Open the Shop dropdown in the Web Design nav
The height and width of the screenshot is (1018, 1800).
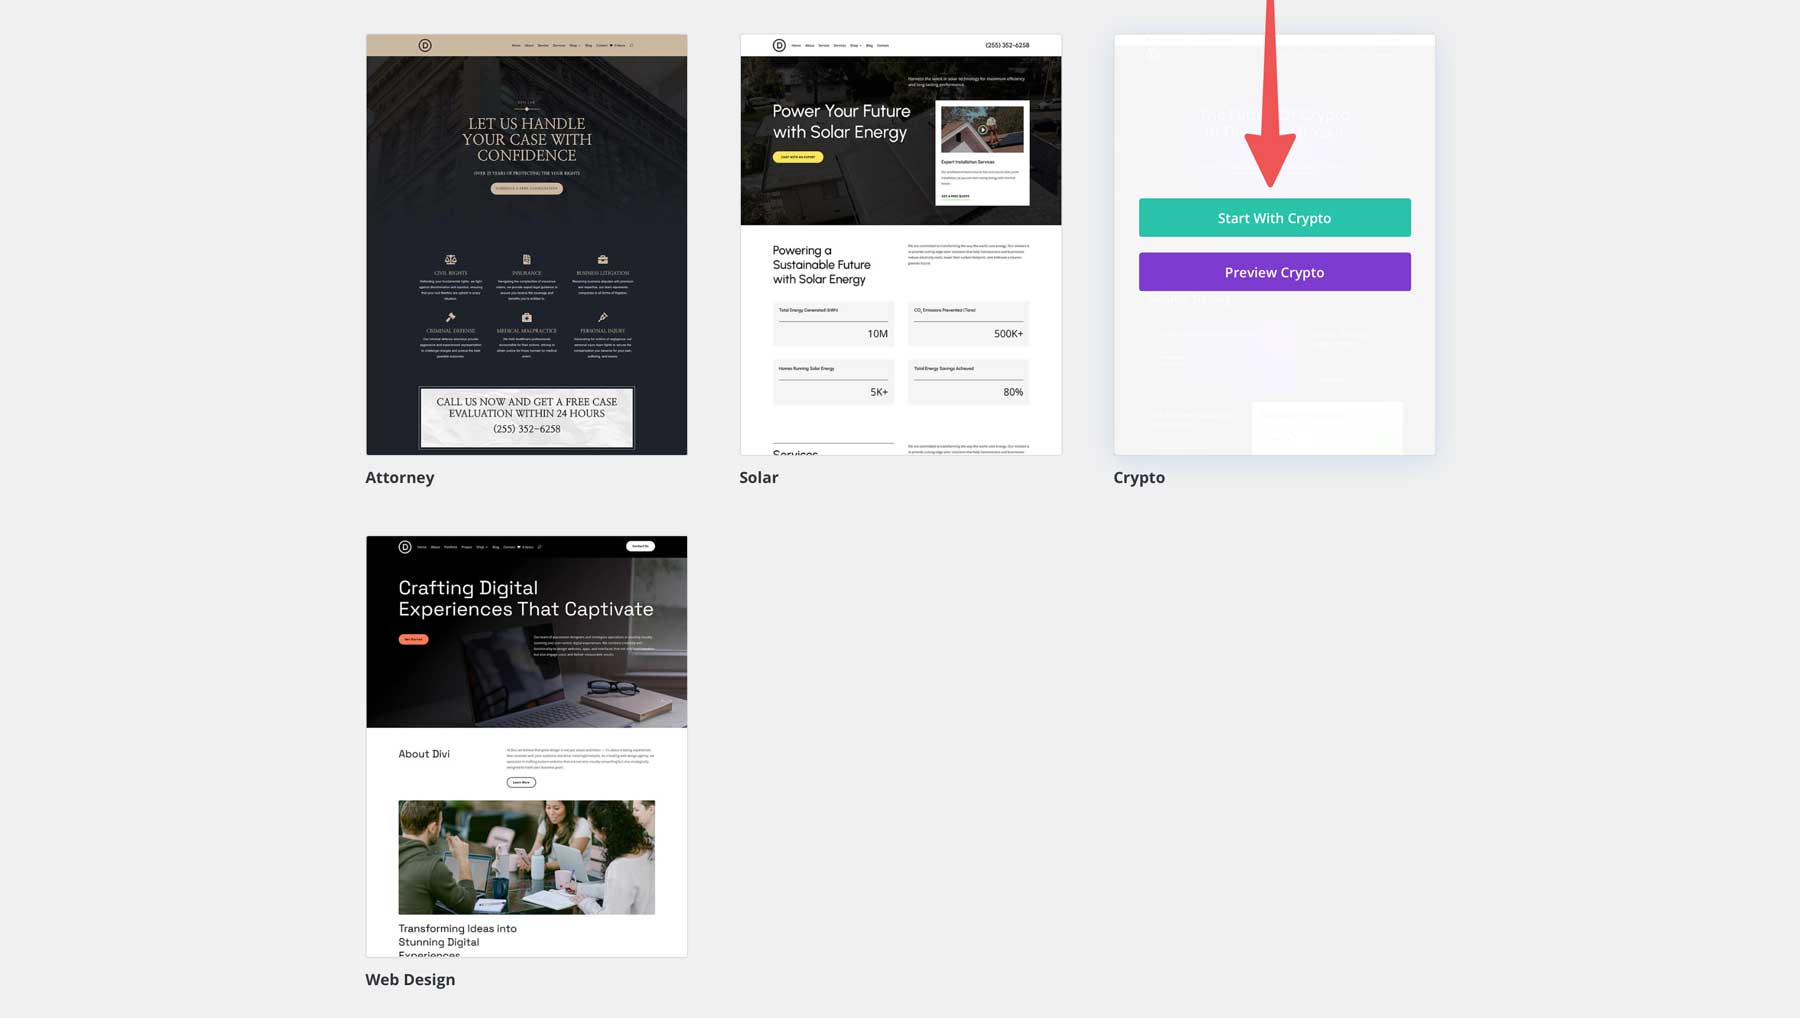[x=482, y=547]
